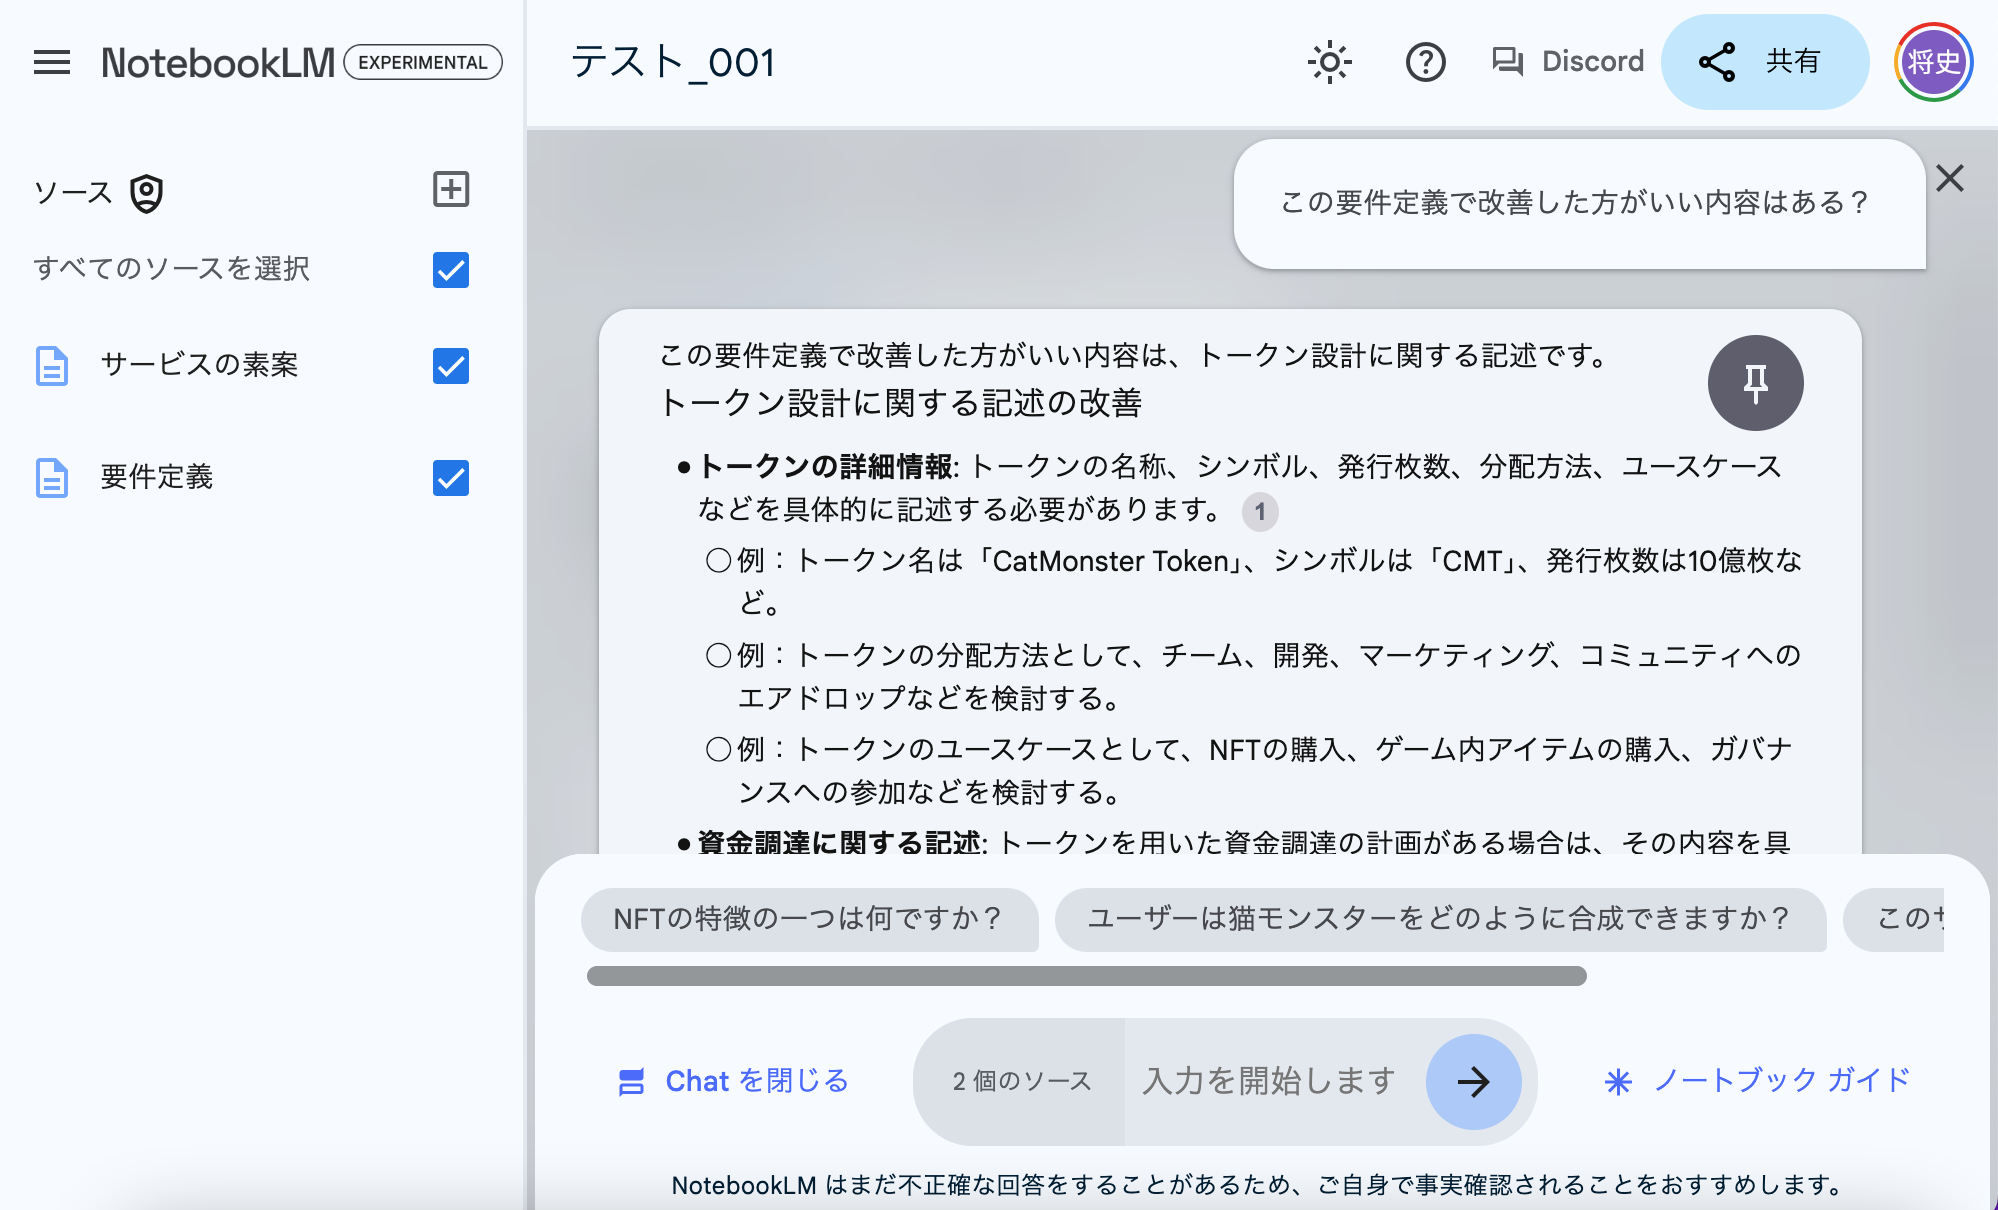Toggle the 要件定義 source checkbox
1998x1210 pixels.
pyautogui.click(x=451, y=478)
